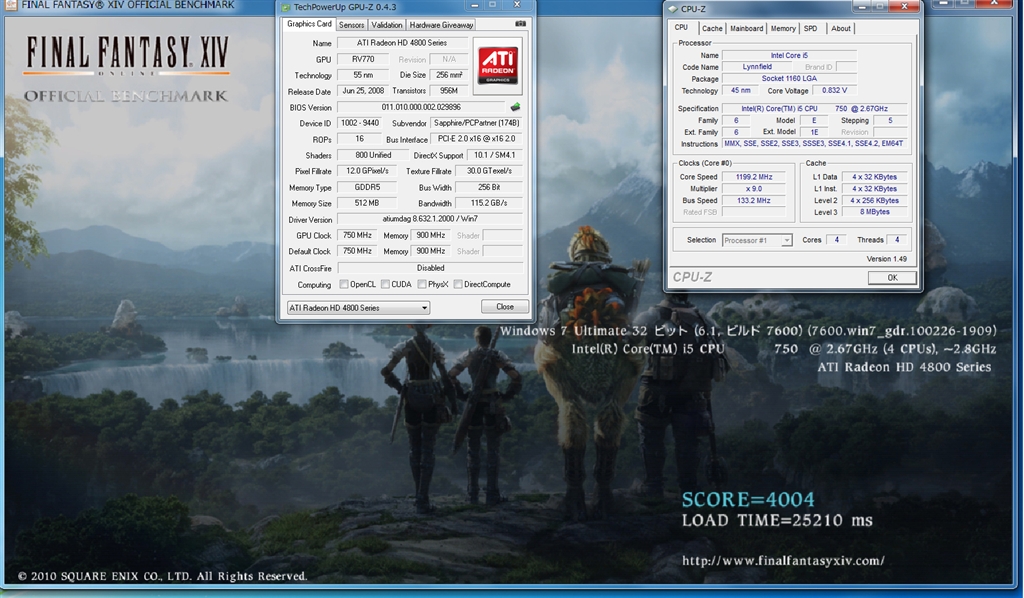Click the CPU-Z title bar app icon
The height and width of the screenshot is (598, 1024).
click(673, 9)
